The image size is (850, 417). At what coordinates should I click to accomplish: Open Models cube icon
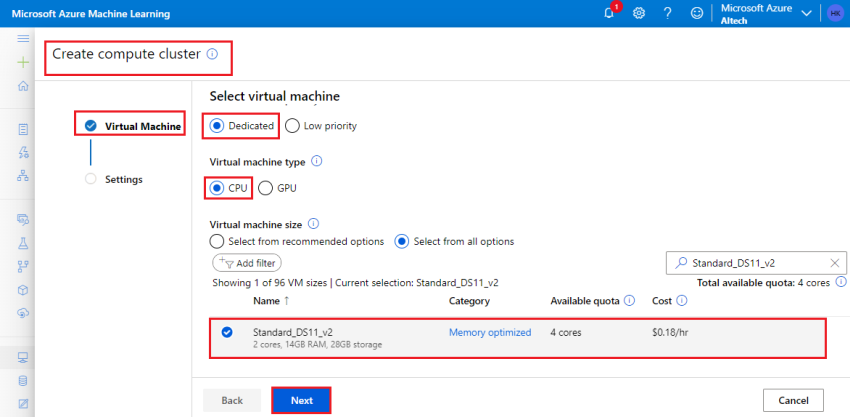coord(23,290)
